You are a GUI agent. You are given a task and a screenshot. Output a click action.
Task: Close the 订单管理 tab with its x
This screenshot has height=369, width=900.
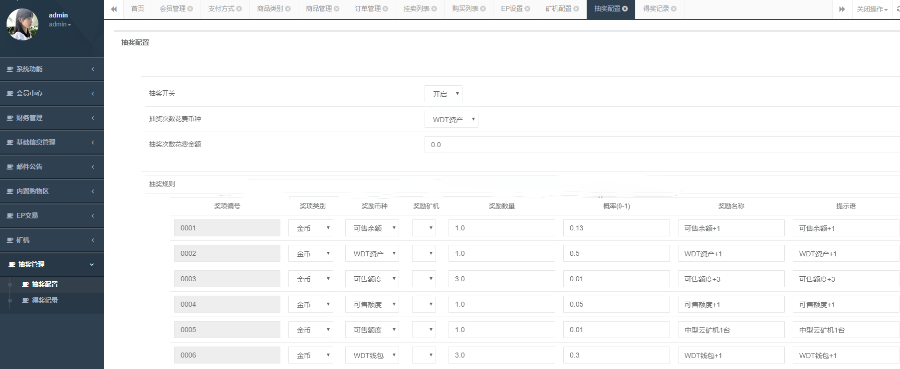point(385,9)
